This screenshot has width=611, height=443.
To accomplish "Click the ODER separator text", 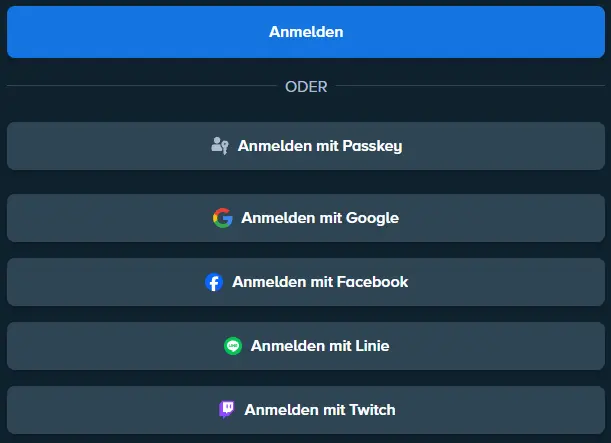I will click(306, 87).
